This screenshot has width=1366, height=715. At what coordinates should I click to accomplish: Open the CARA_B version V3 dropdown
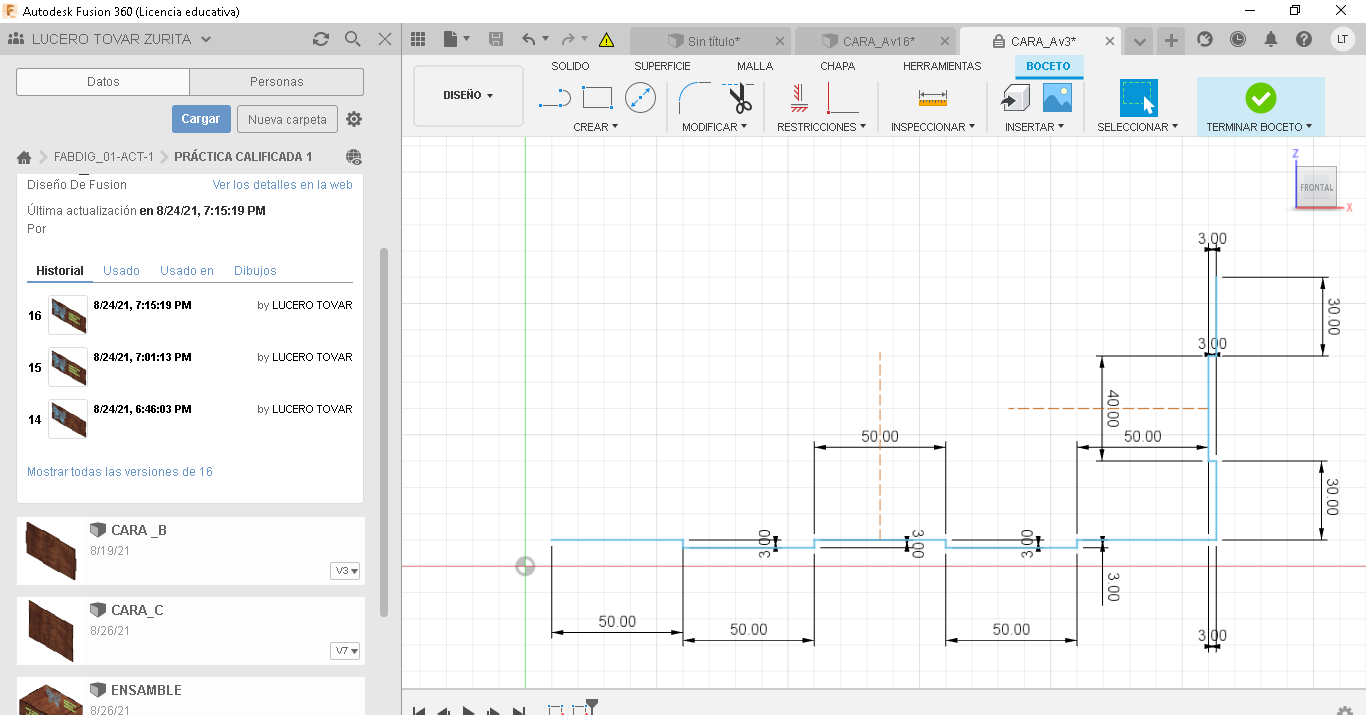point(346,570)
